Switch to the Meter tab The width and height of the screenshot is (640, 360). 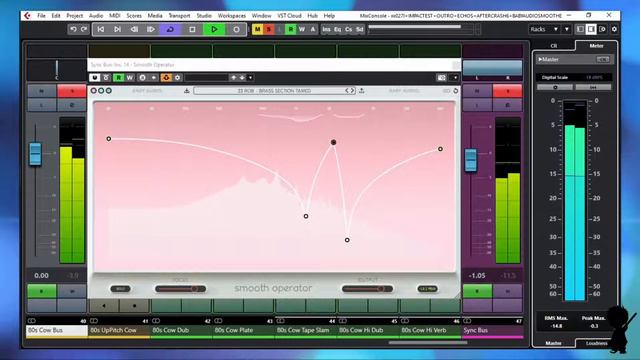(x=596, y=46)
